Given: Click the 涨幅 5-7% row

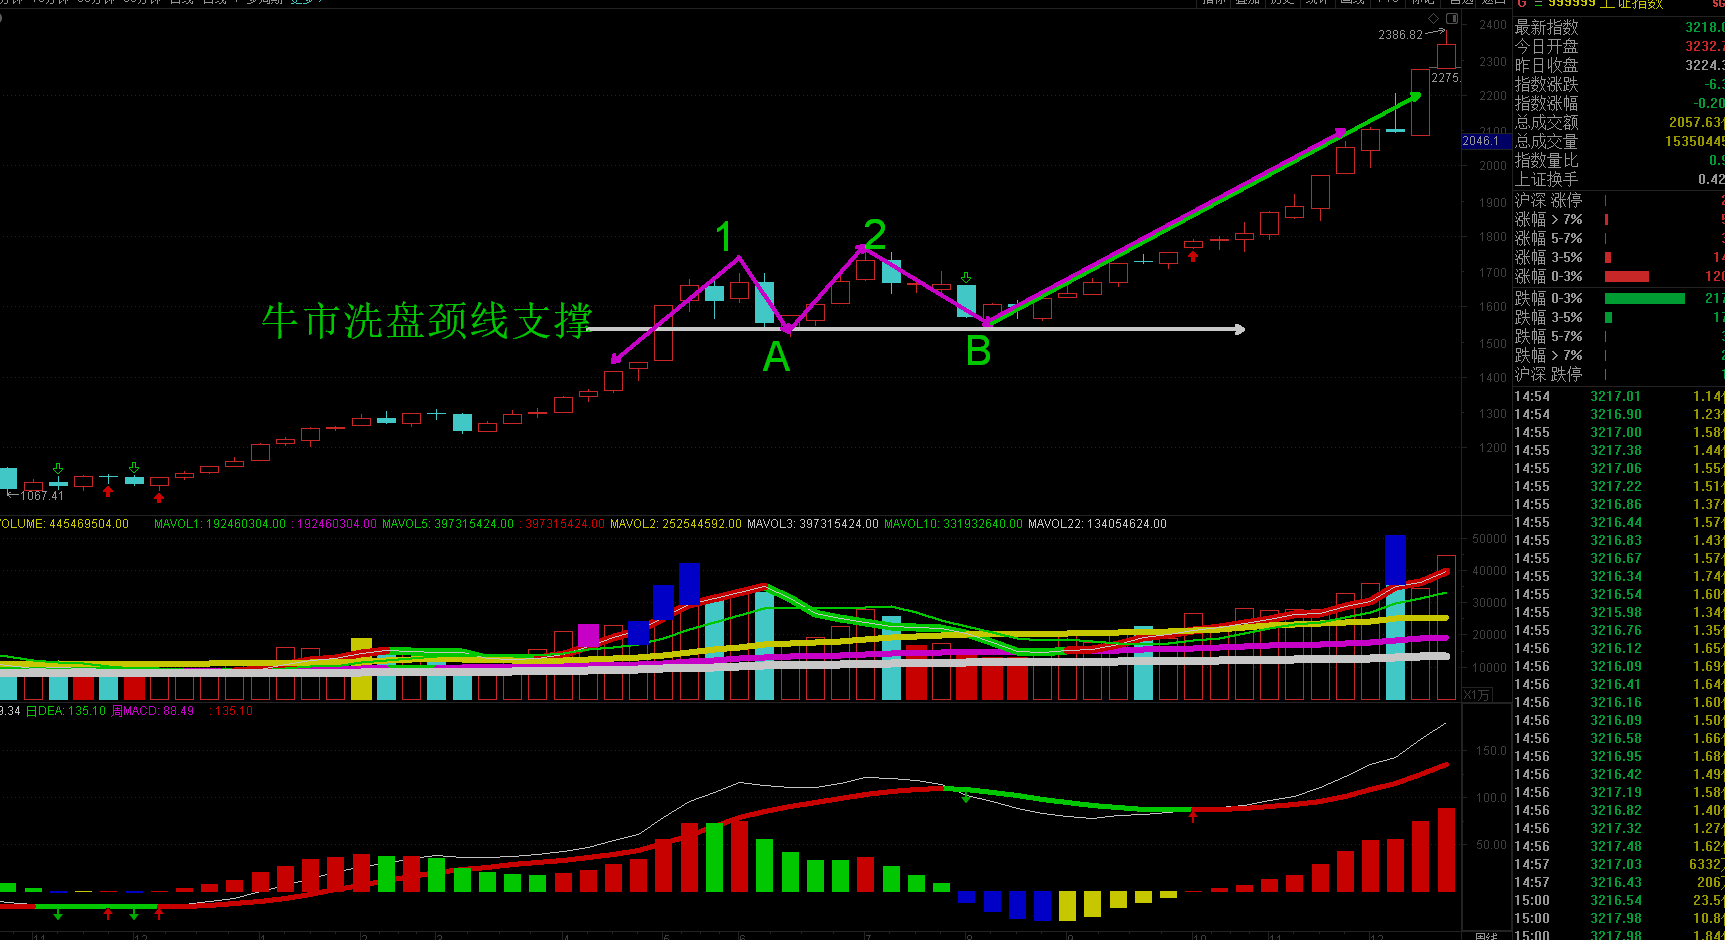Looking at the screenshot, I should coord(1619,238).
